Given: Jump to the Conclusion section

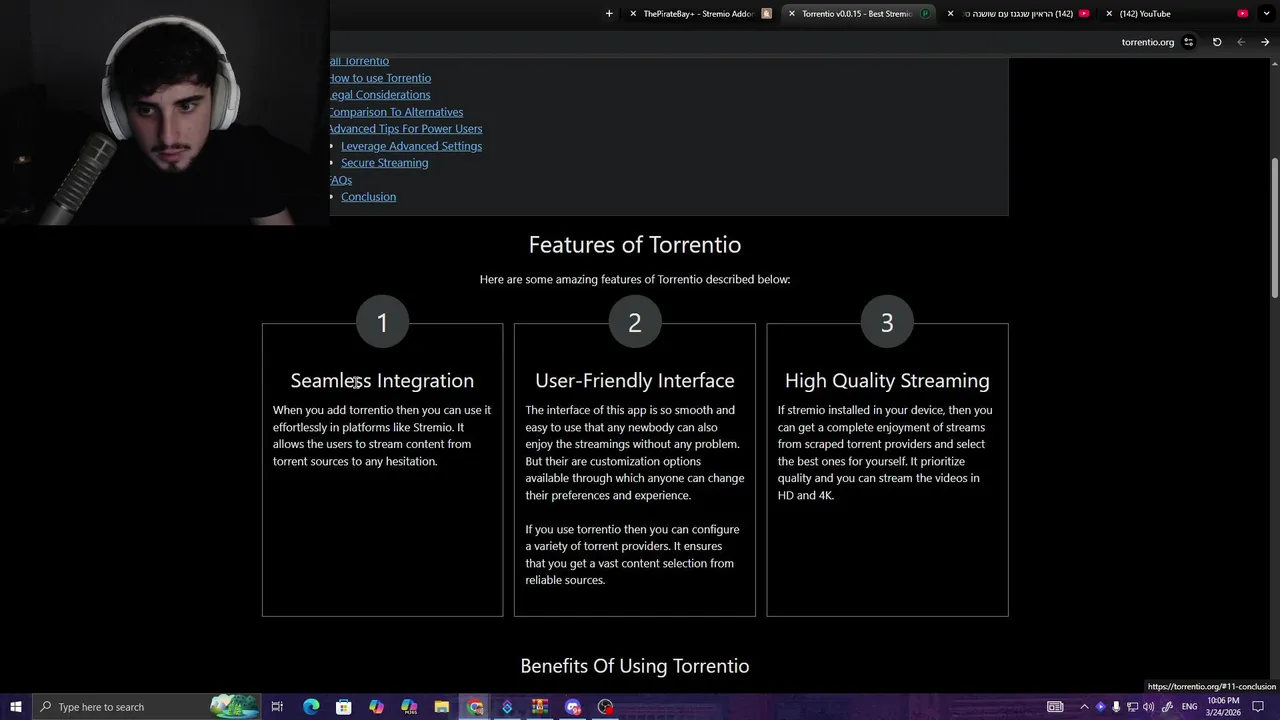Looking at the screenshot, I should 368,197.
